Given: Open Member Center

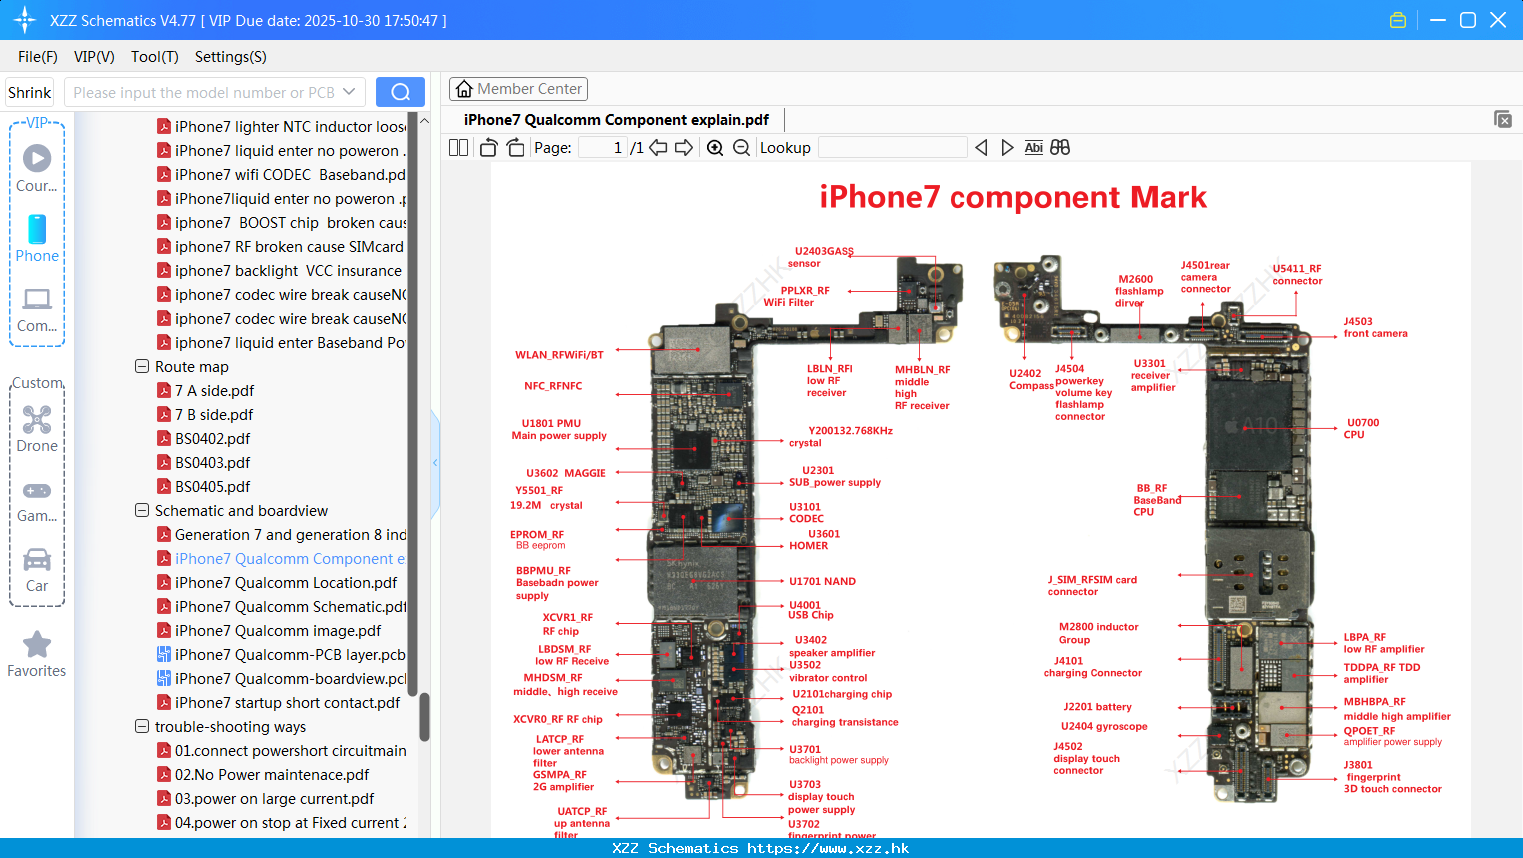Looking at the screenshot, I should click(x=518, y=89).
